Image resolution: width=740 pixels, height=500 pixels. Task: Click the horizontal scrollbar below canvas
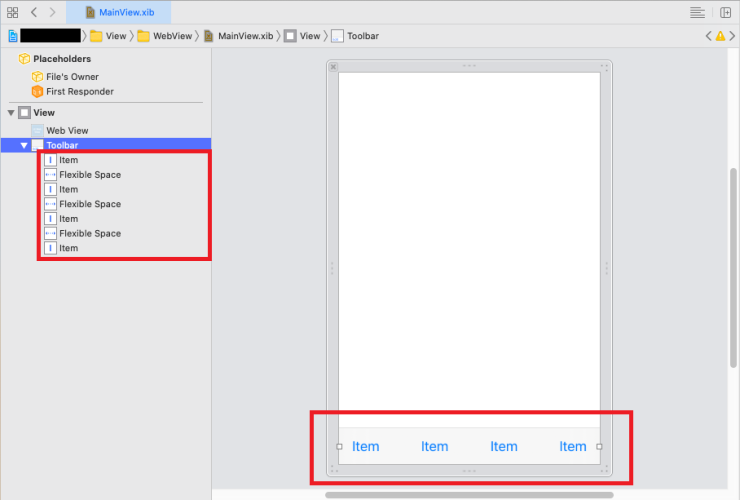[x=469, y=494]
